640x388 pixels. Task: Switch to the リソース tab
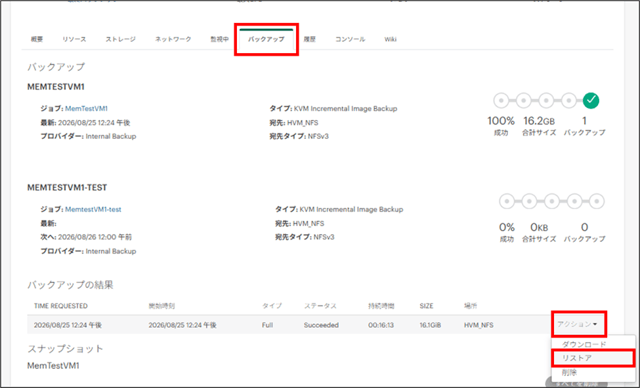click(x=74, y=39)
